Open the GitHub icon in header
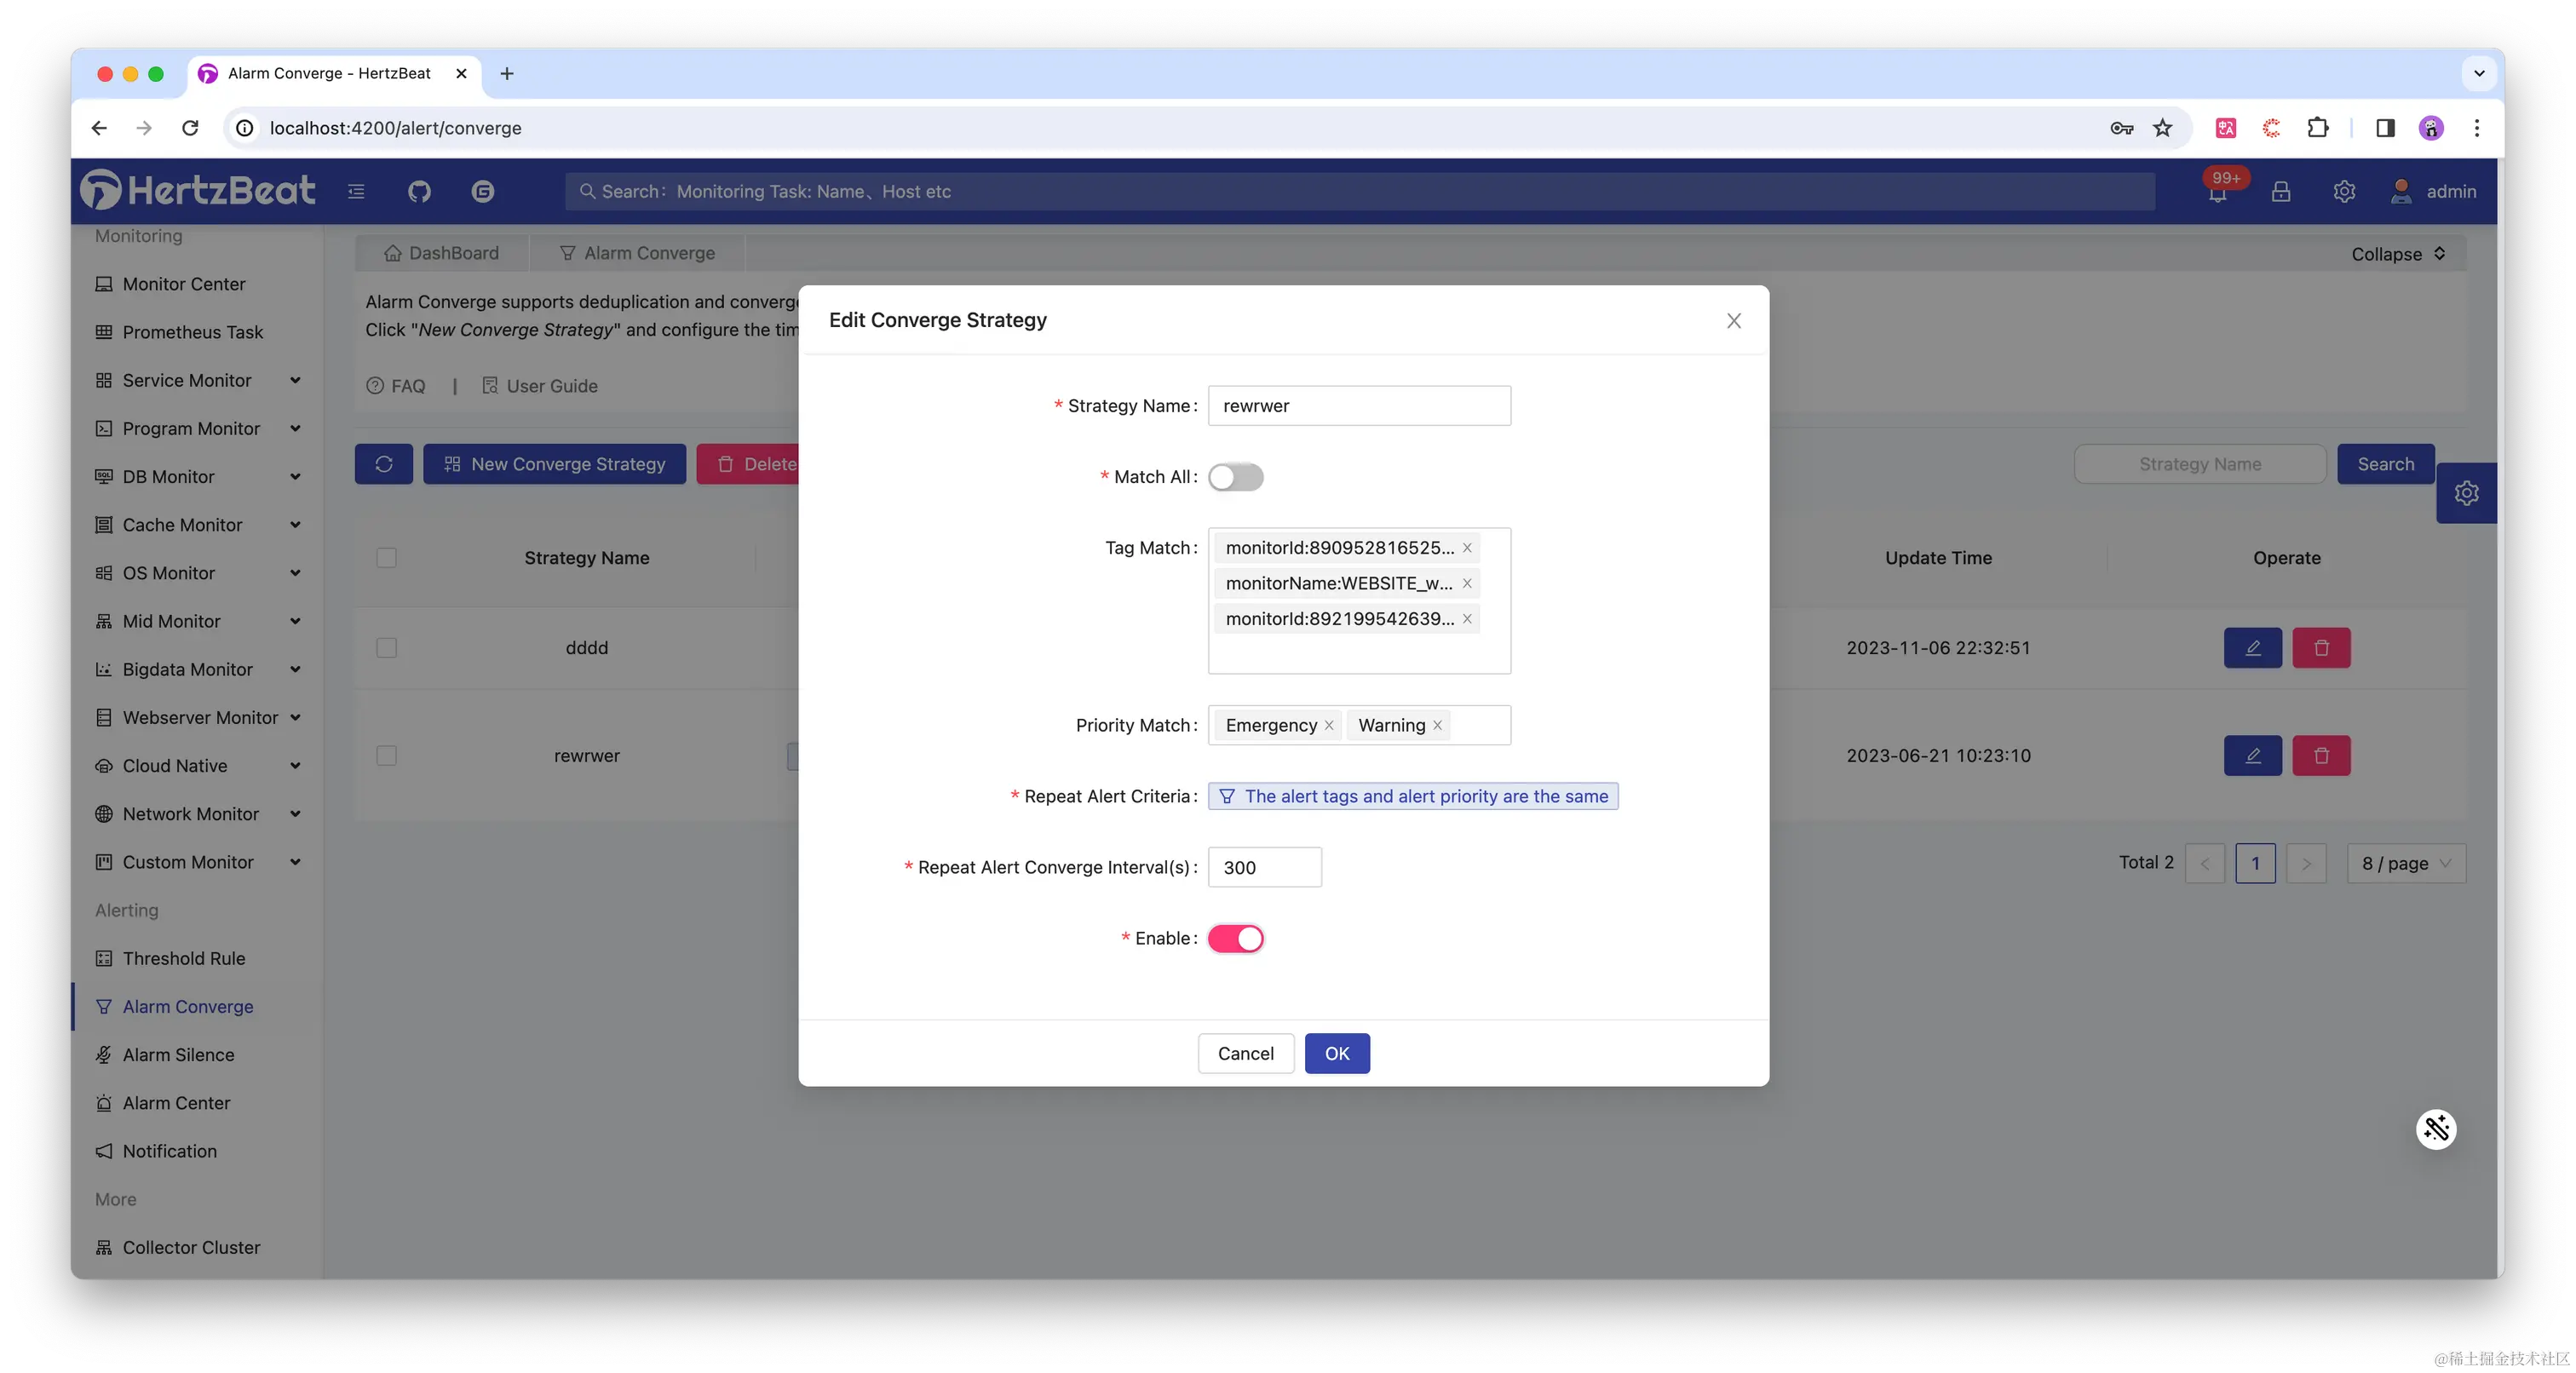Viewport: 2576px width, 1373px height. 419,191
